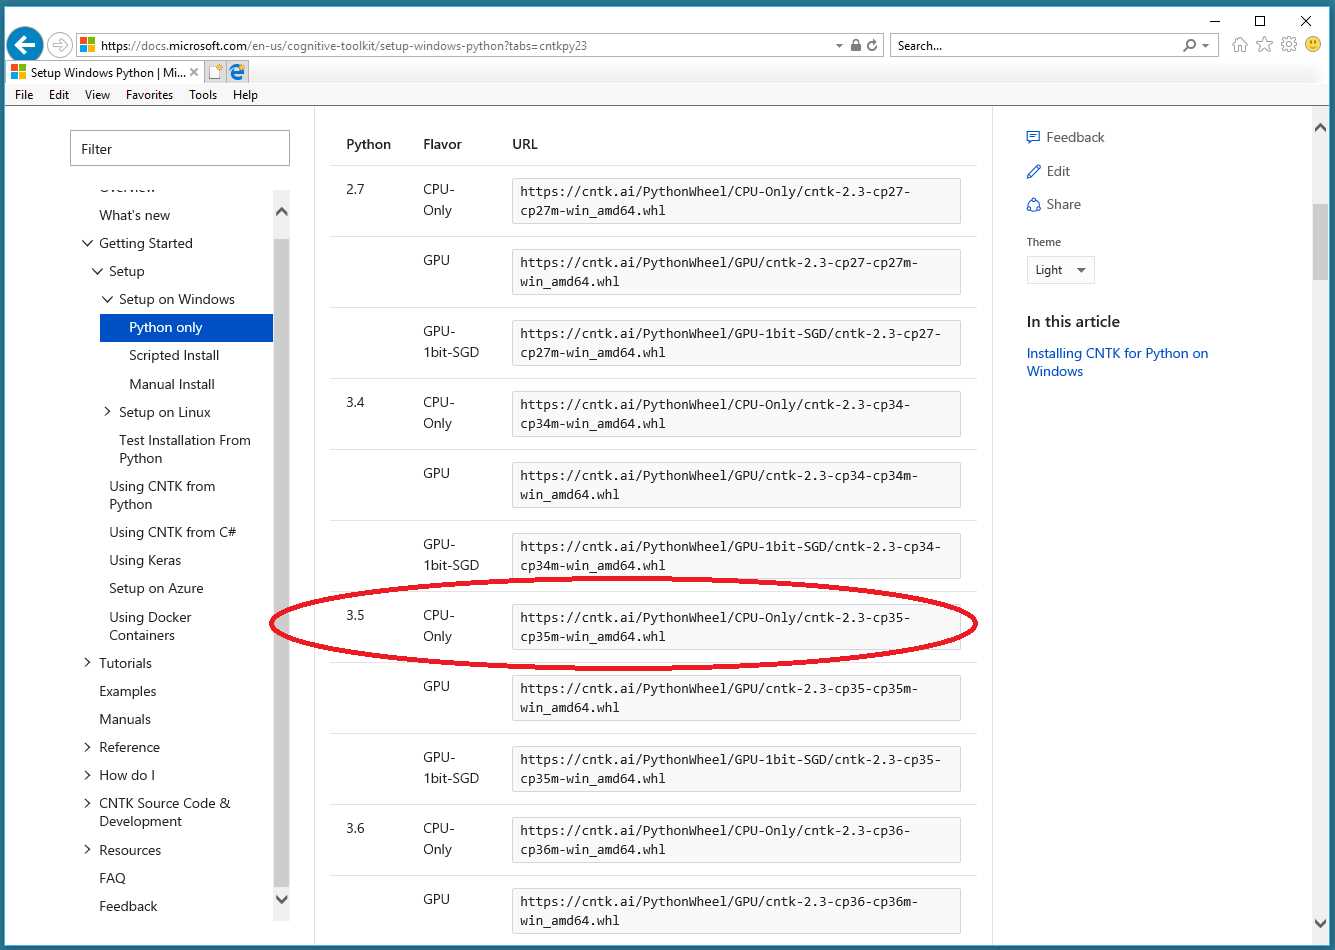
Task: Click the Python 3.5 CPU-Only wheel URL
Action: [x=736, y=627]
